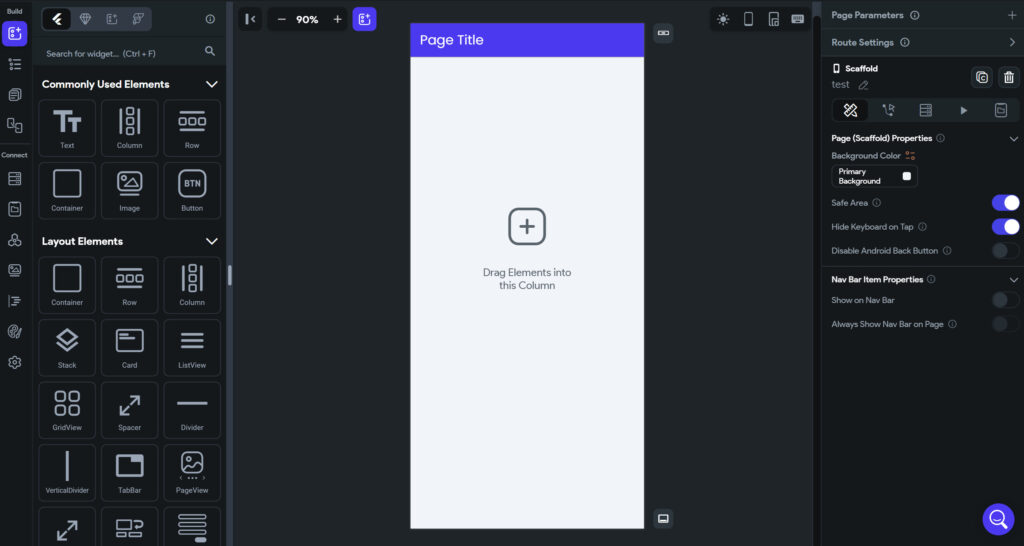
Task: Collapse Page (Scaffold) Properties section
Action: pyautogui.click(x=1013, y=138)
